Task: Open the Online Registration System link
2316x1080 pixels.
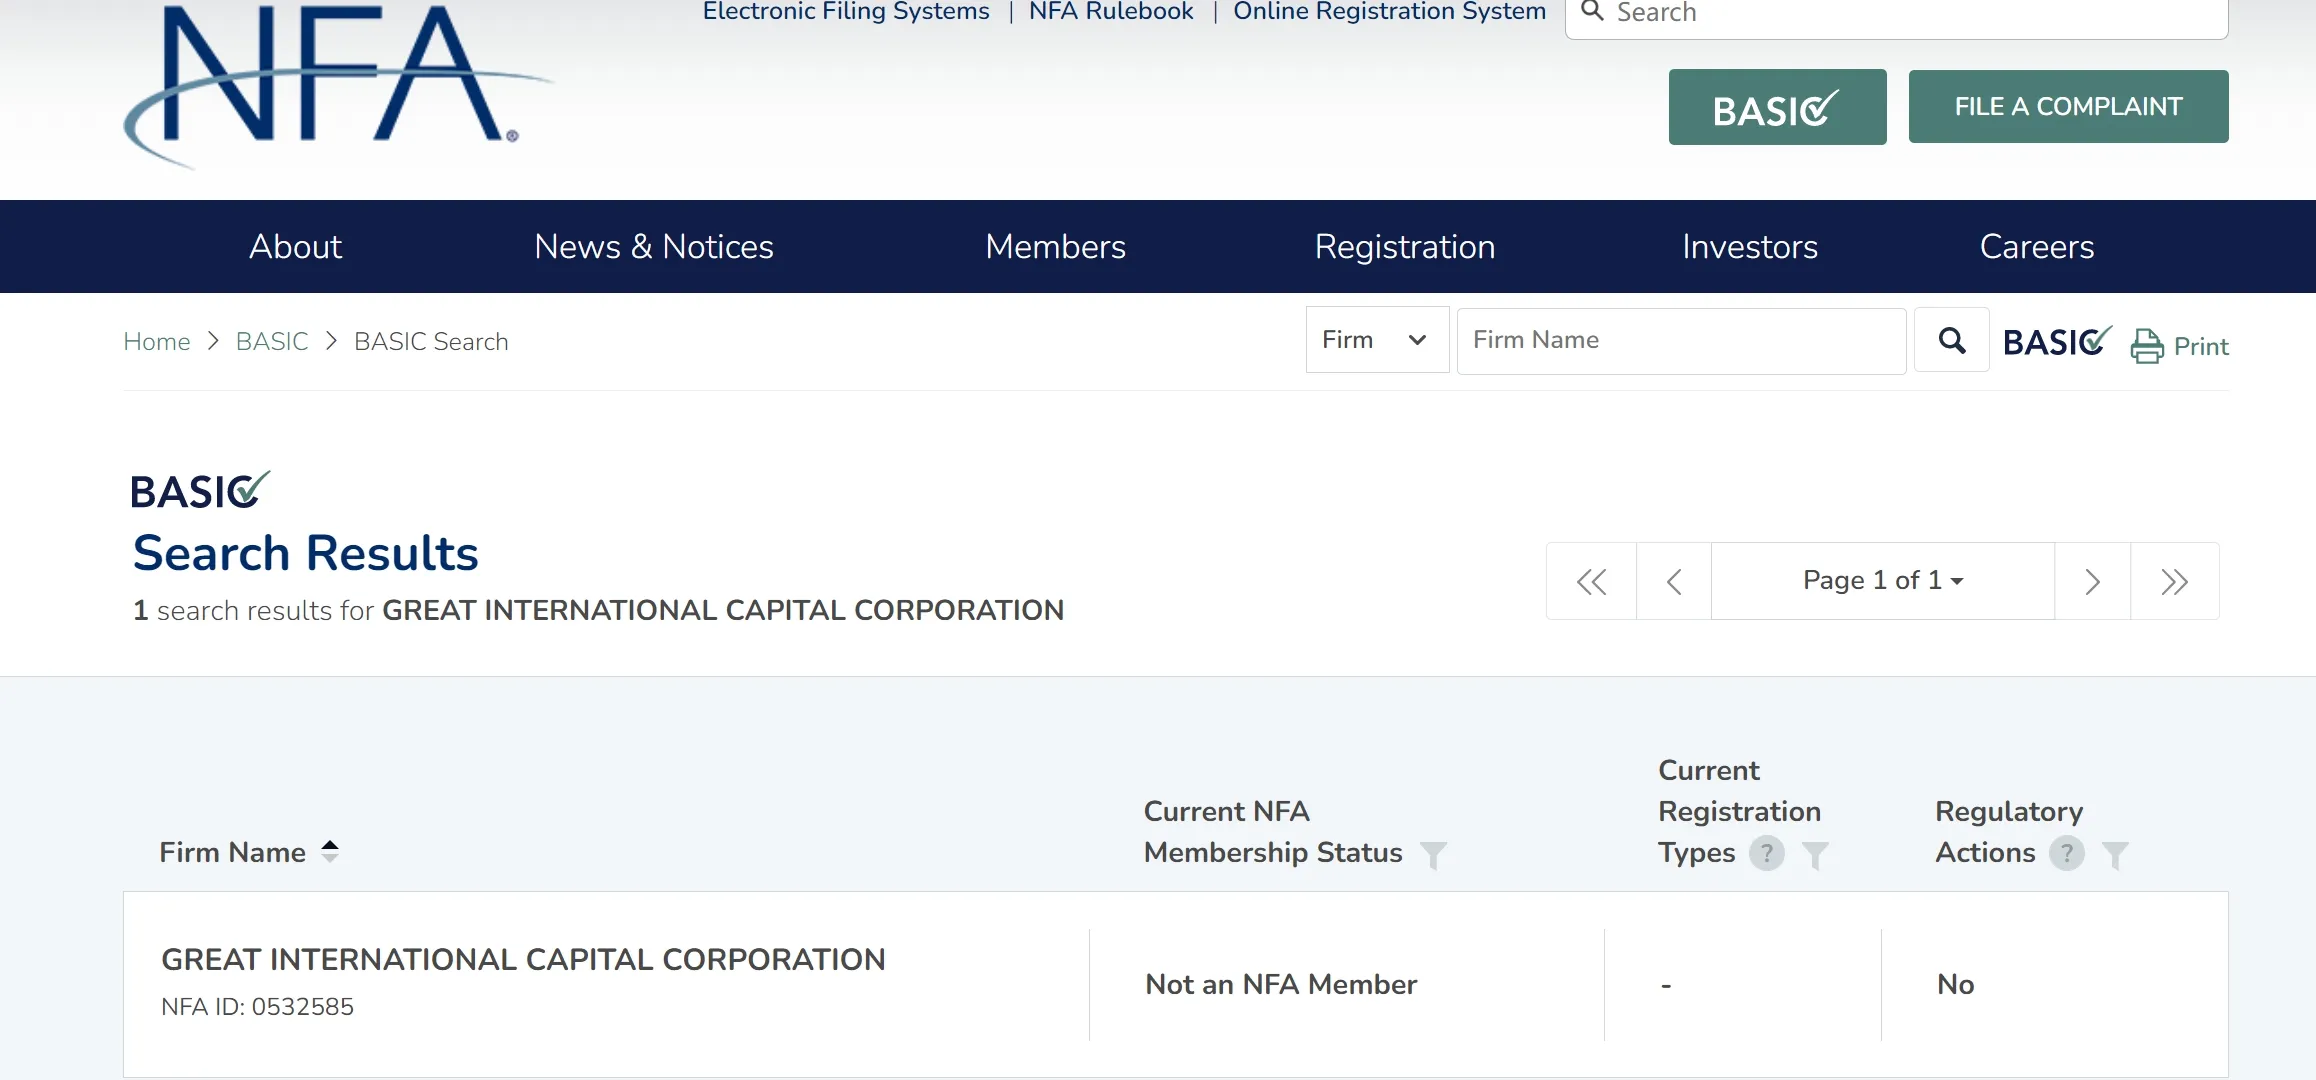Action: point(1389,12)
